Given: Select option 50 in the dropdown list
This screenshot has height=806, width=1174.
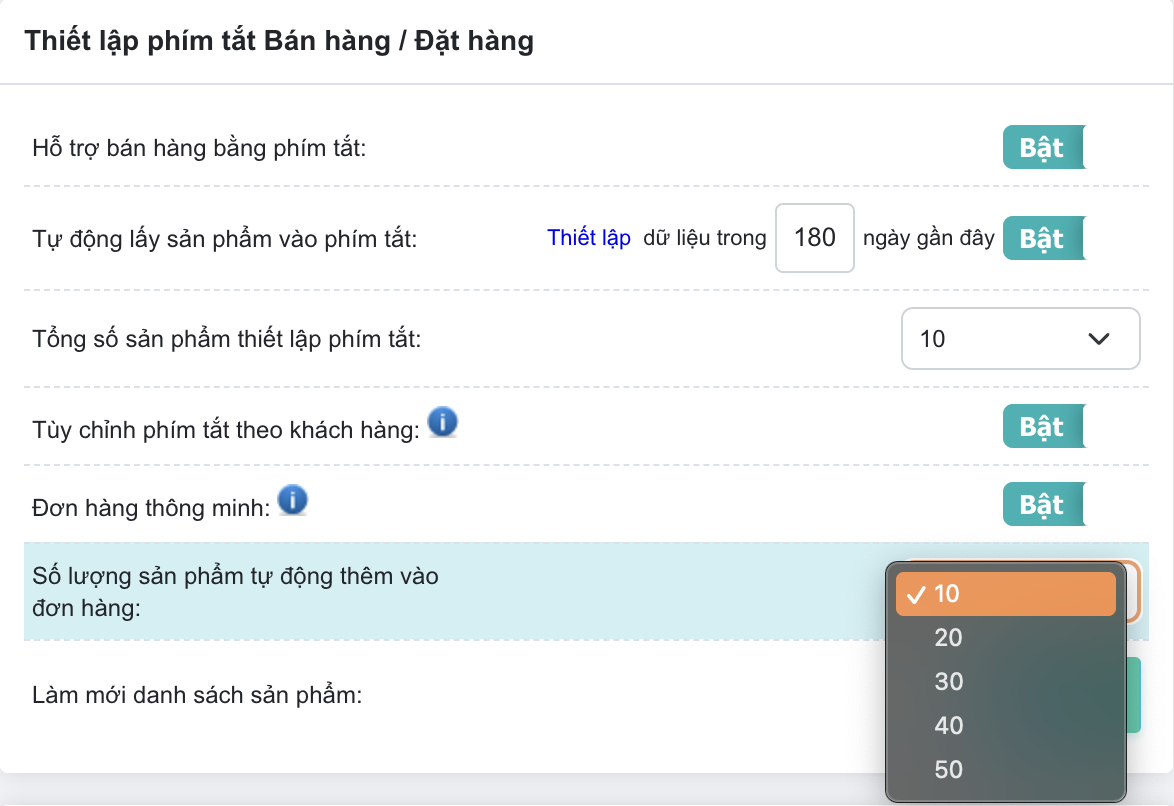Looking at the screenshot, I should (1006, 769).
